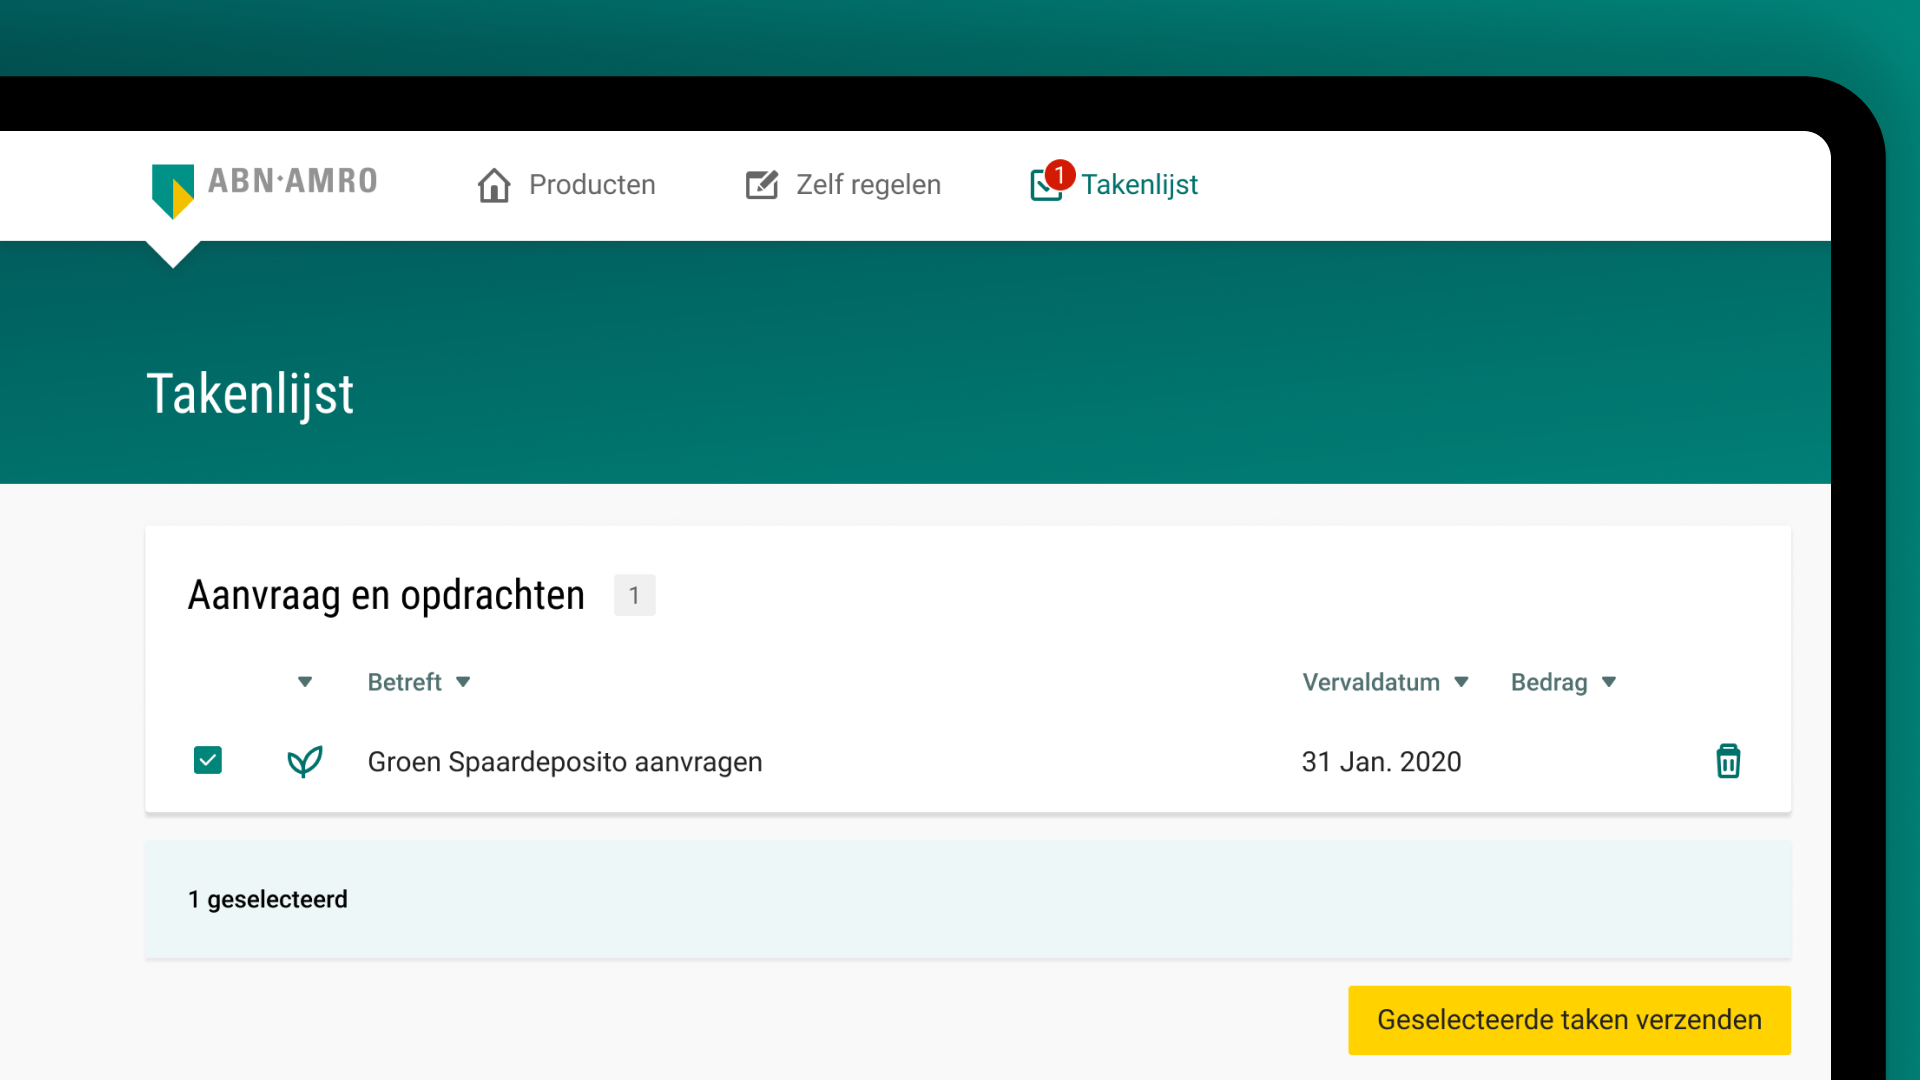Click the 1 geselecteerd status text
Screen dimensions: 1920x1080
[268, 899]
